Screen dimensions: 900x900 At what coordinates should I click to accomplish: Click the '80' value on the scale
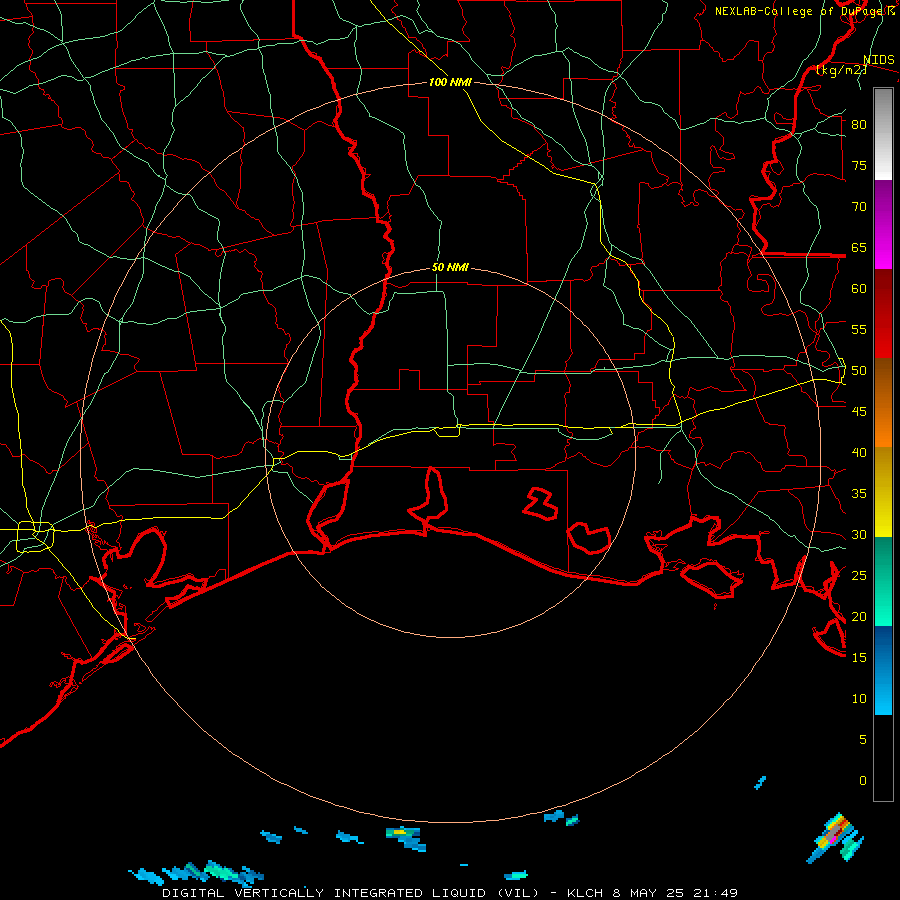pos(859,125)
